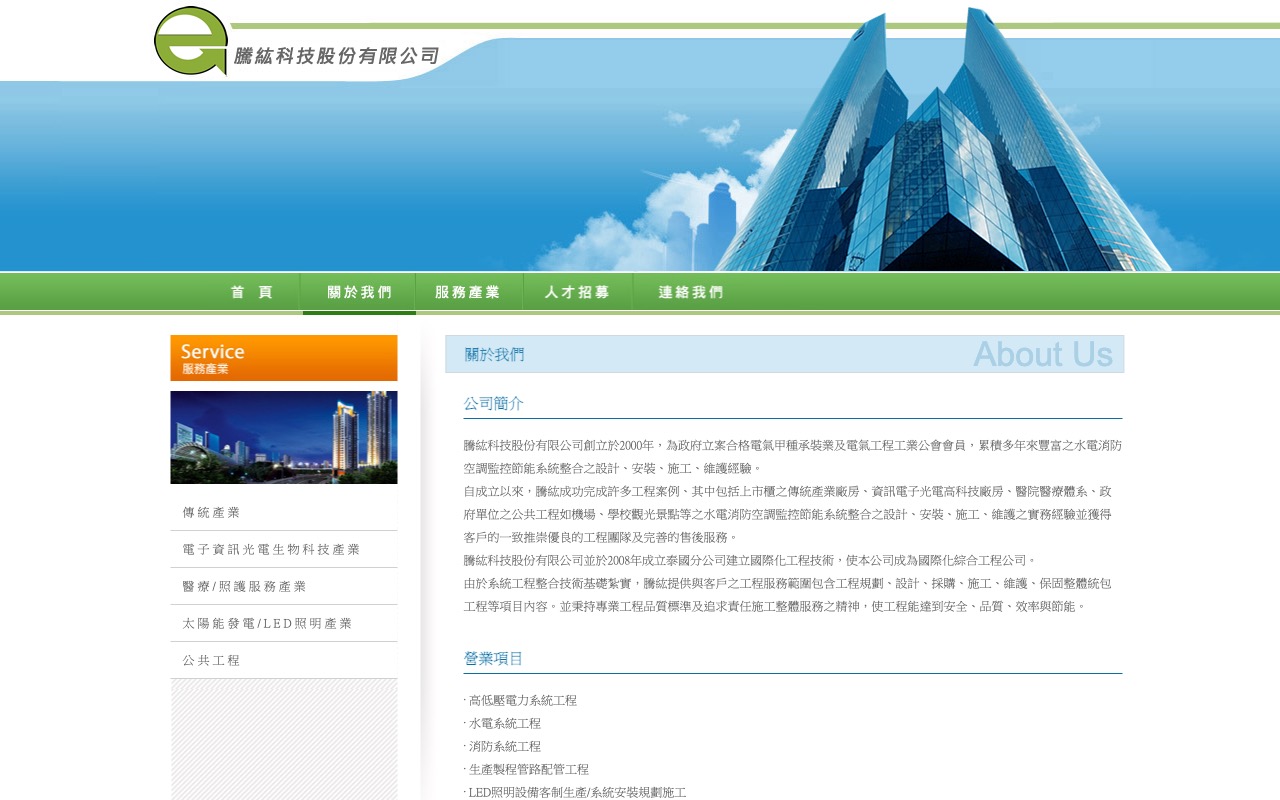Click the orange Service 服務產業 banner

coord(283,357)
